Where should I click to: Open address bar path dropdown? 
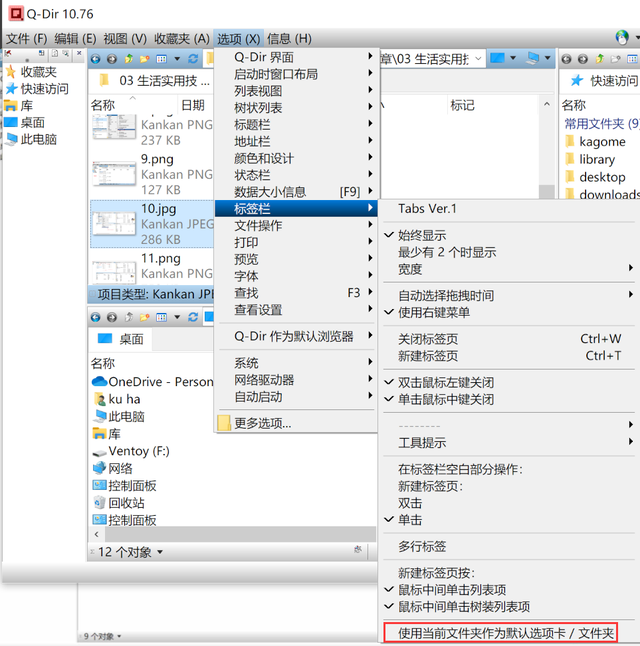pyautogui.click(x=478, y=59)
